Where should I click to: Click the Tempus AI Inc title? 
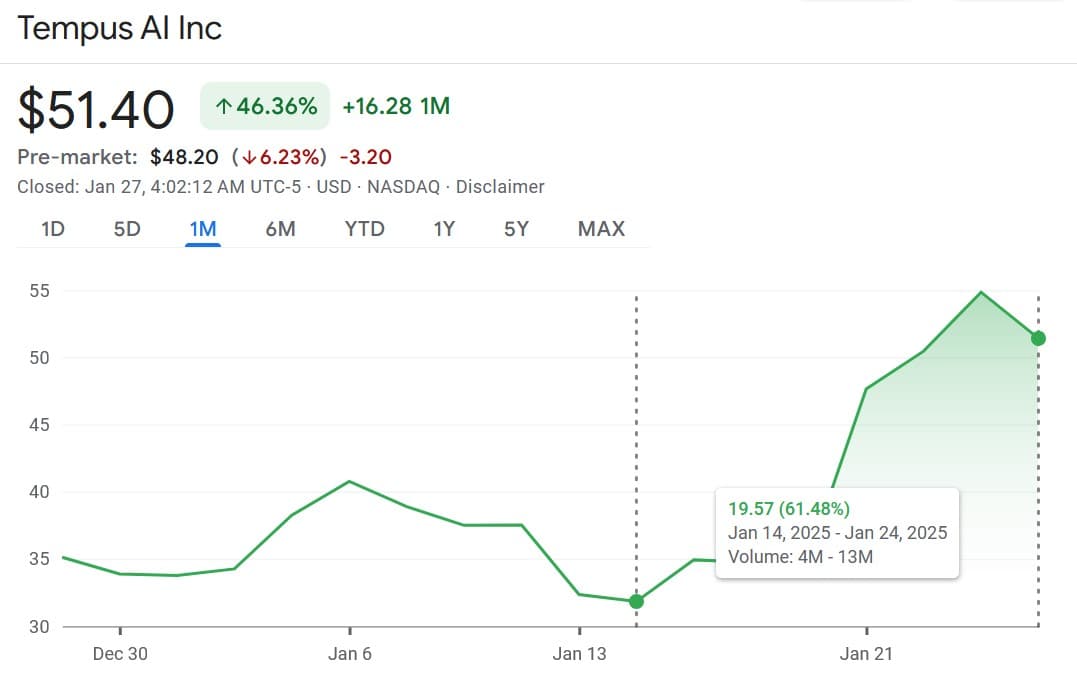coord(119,29)
